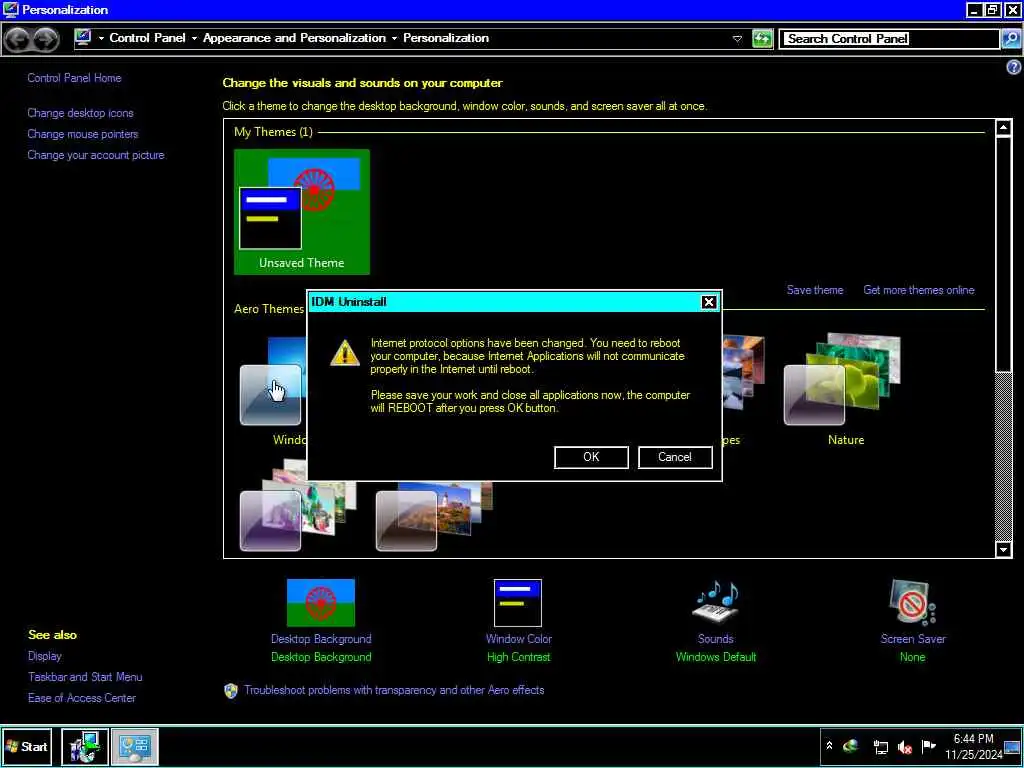The height and width of the screenshot is (768, 1024).
Task: Click the muted volume tray icon
Action: (x=904, y=747)
